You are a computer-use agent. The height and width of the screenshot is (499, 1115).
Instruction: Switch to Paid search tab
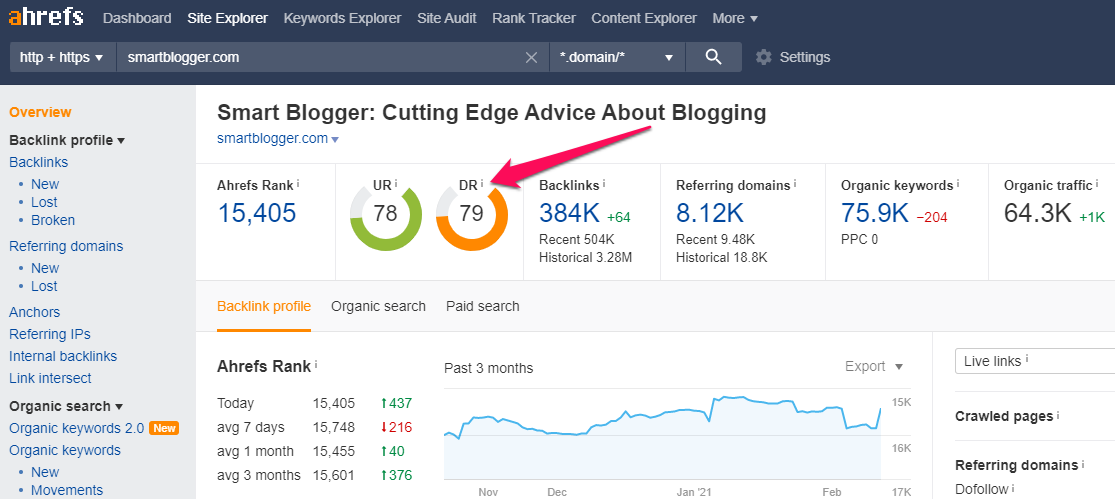483,306
